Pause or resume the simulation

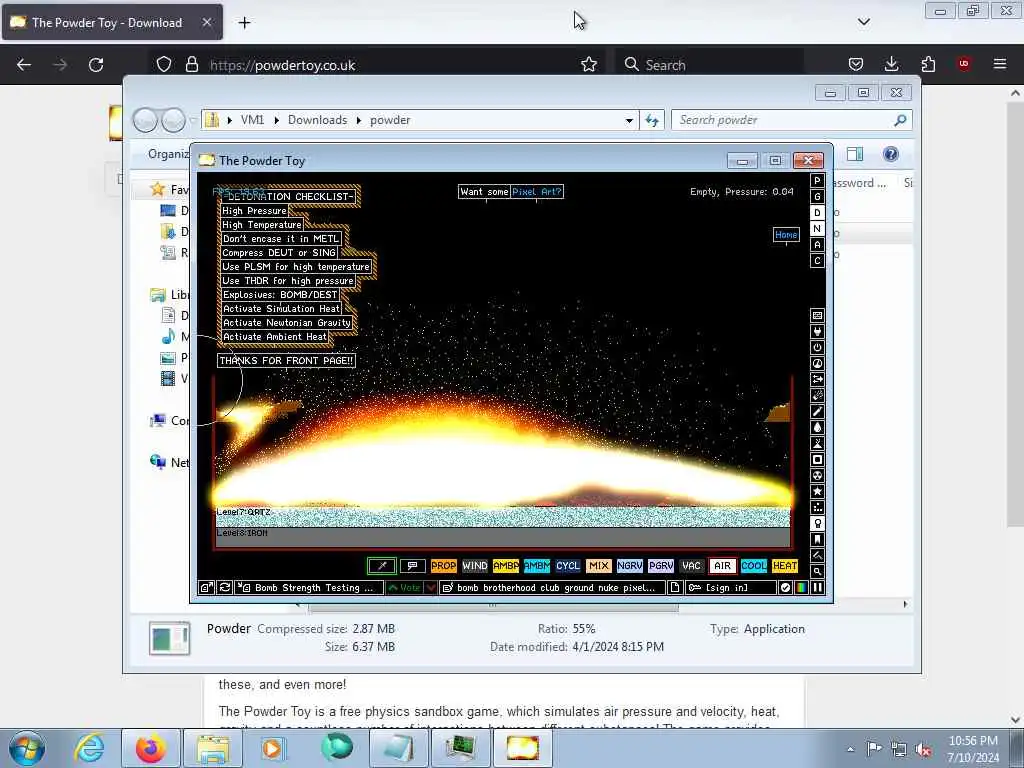click(817, 588)
